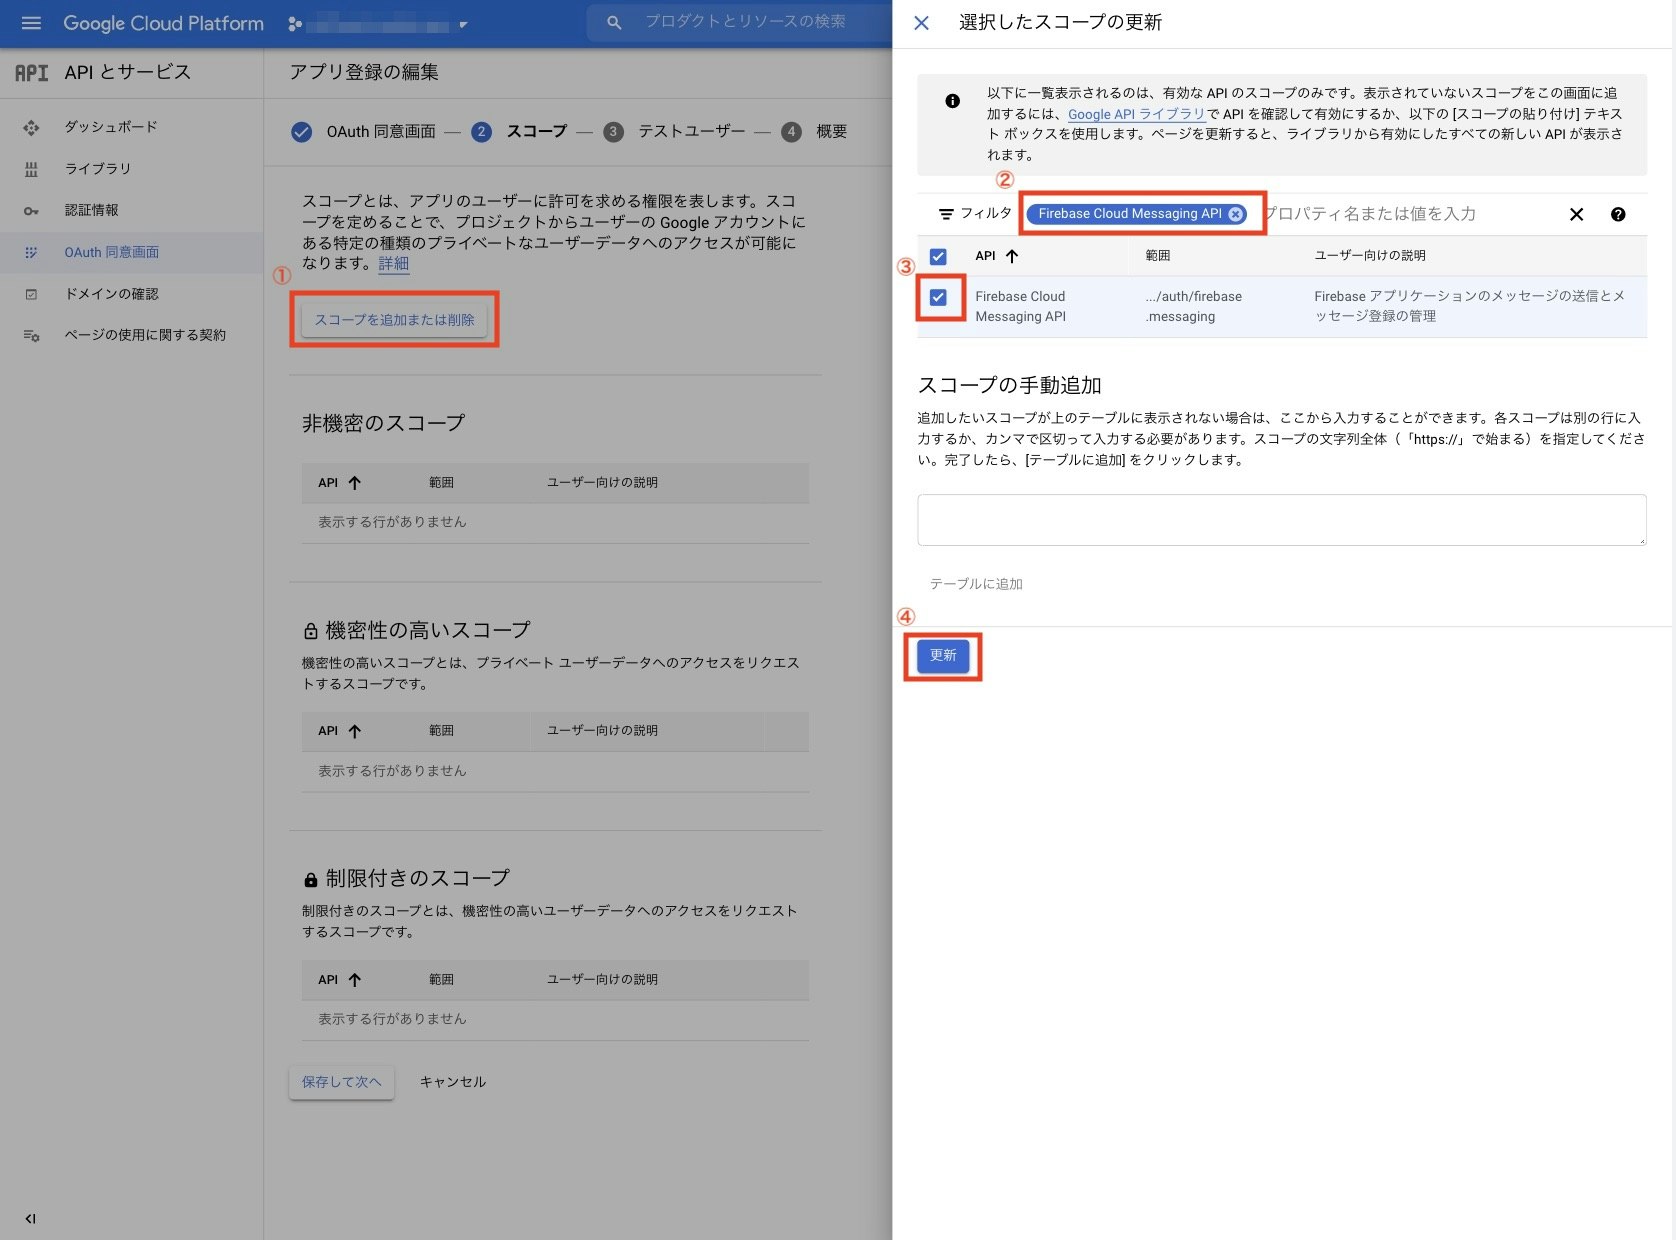Click the OAuth consent screen icon
This screenshot has height=1240, width=1676.
tap(31, 253)
